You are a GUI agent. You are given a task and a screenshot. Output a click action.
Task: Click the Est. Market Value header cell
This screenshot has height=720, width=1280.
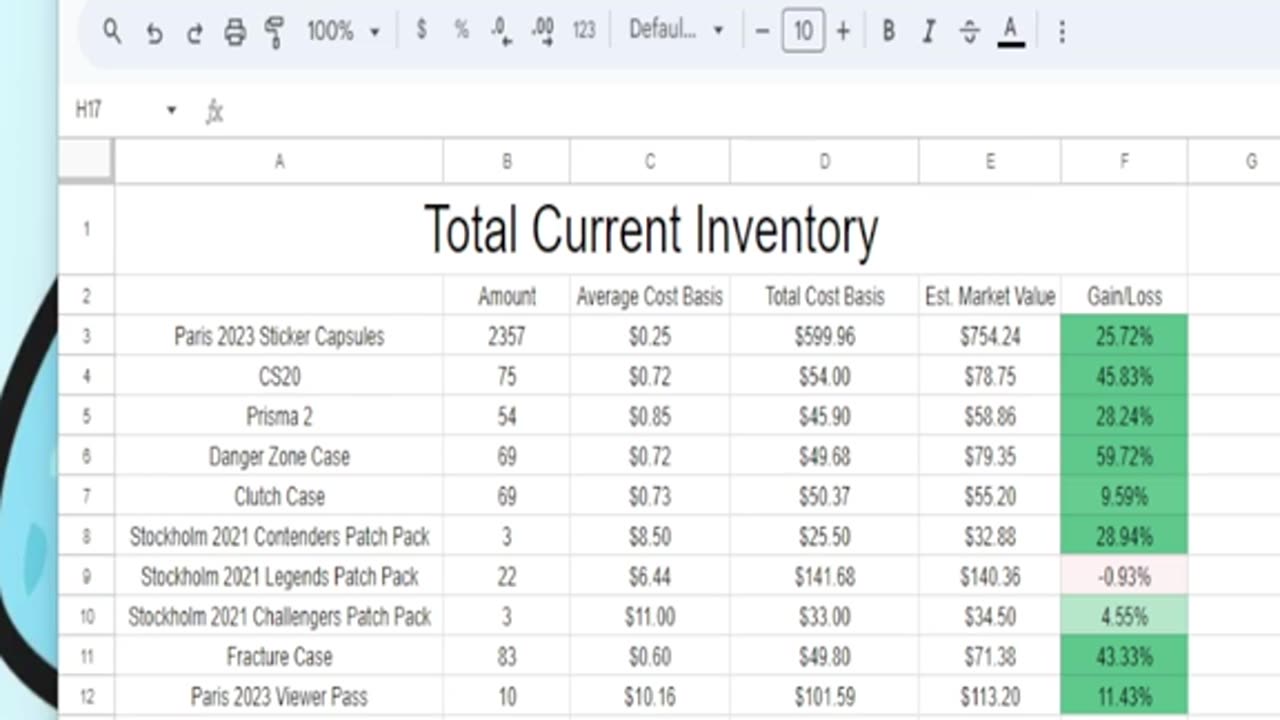click(990, 296)
